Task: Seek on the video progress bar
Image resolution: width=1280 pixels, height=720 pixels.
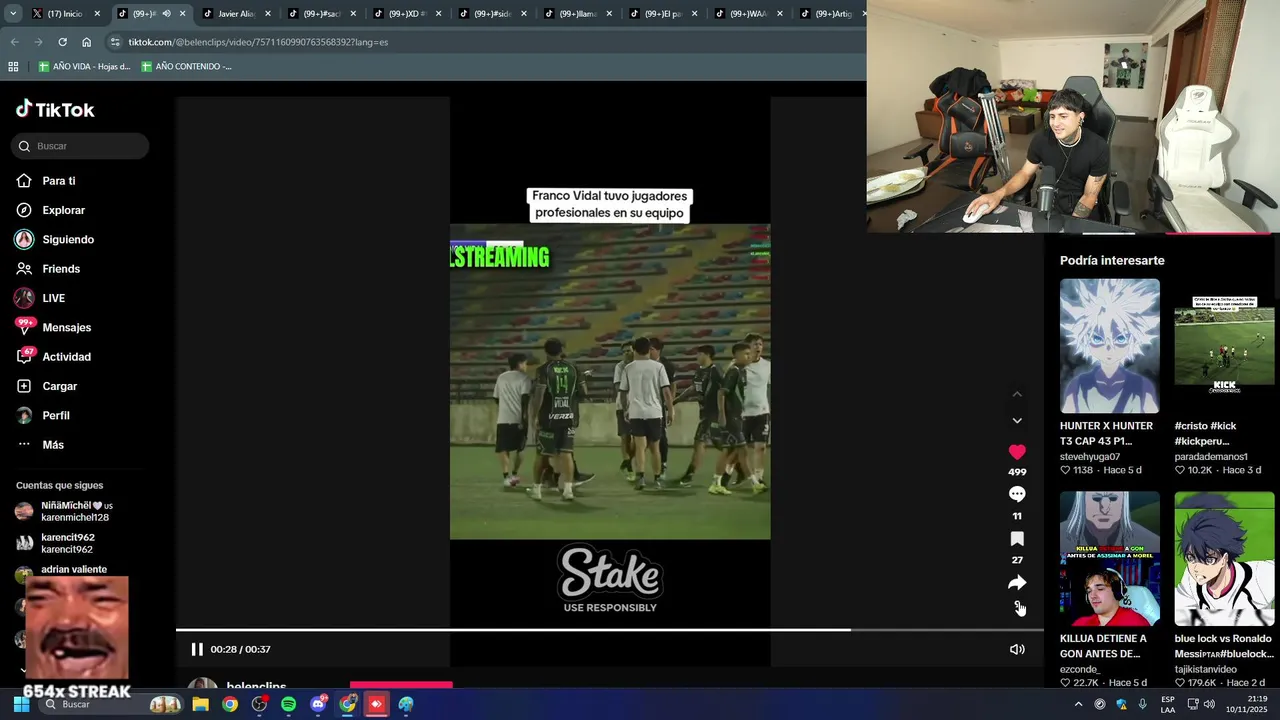Action: tap(610, 630)
